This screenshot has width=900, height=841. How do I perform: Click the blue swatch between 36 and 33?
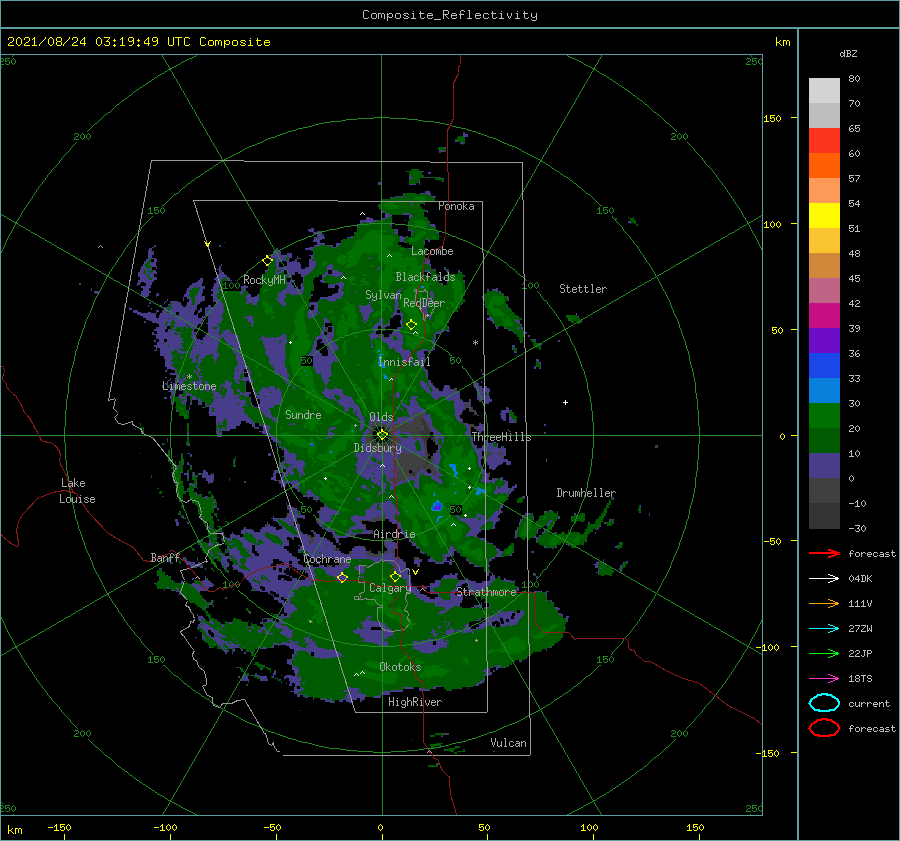(824, 366)
